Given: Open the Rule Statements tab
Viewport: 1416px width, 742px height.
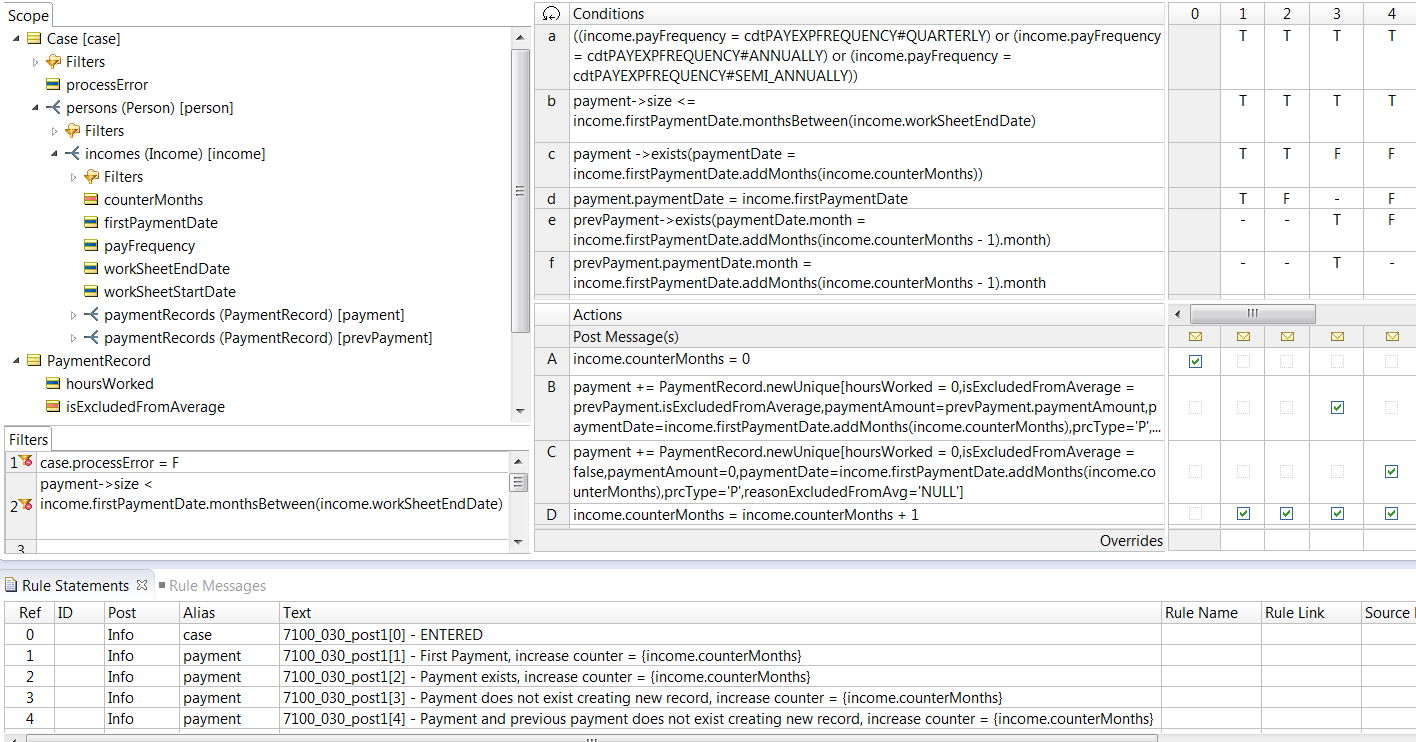Looking at the screenshot, I should (x=76, y=586).
